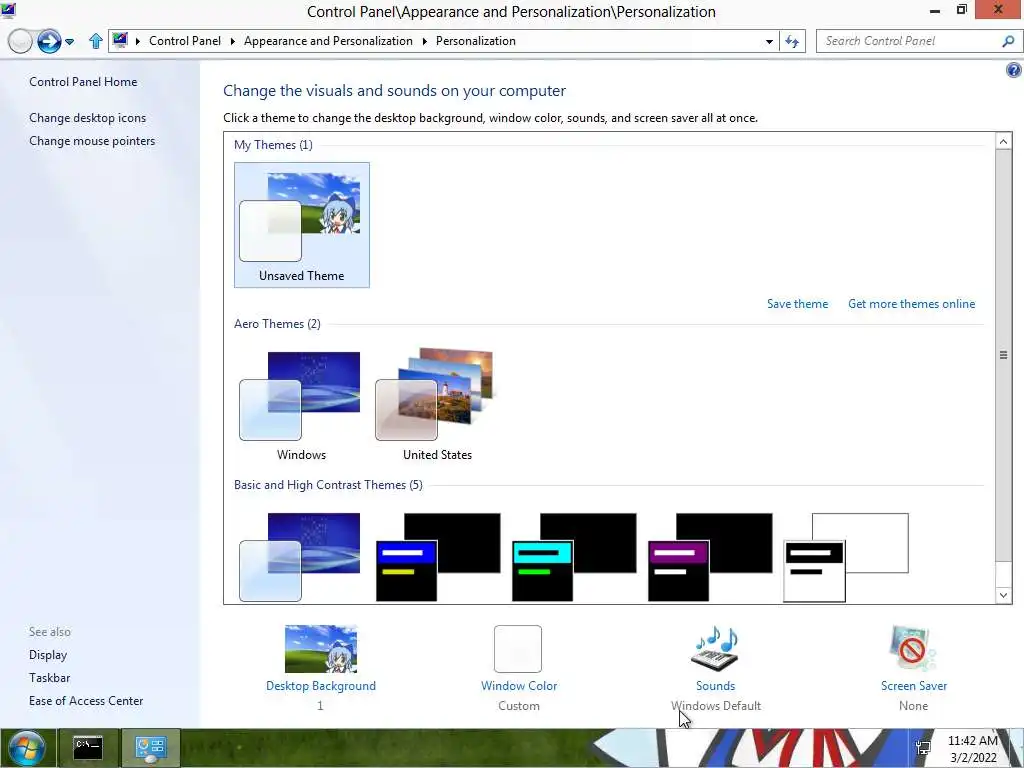1024x768 pixels.
Task: Open Screen Saver icon
Action: pos(913,648)
